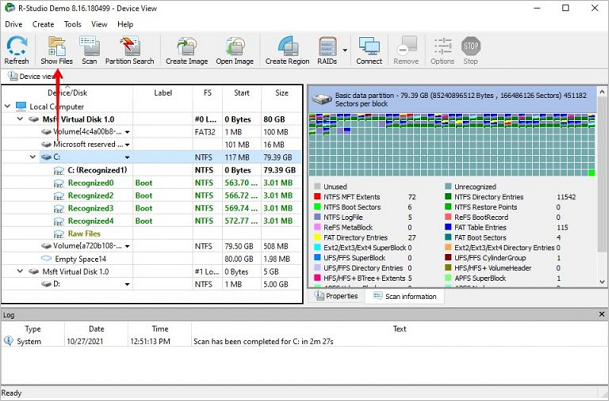Open the Options toolbar icon

(x=442, y=50)
